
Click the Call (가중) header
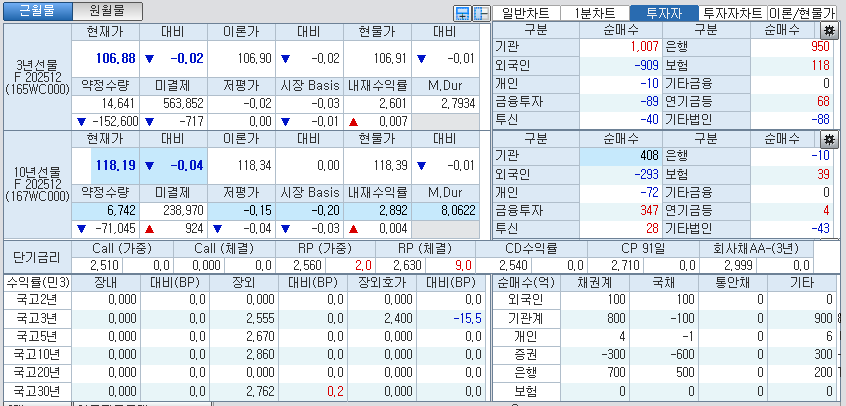[122, 249]
